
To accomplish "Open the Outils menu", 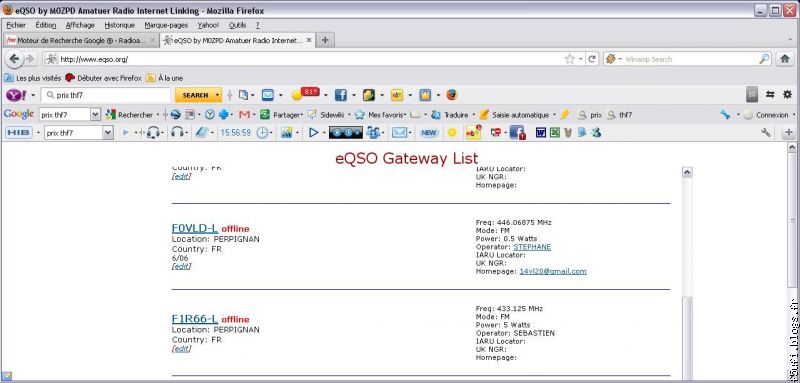I will (237, 25).
